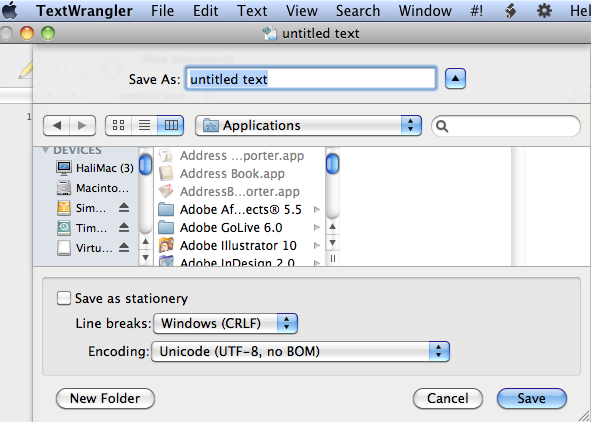Eject the Virtu... volume
This screenshot has width=591, height=422.
[124, 248]
